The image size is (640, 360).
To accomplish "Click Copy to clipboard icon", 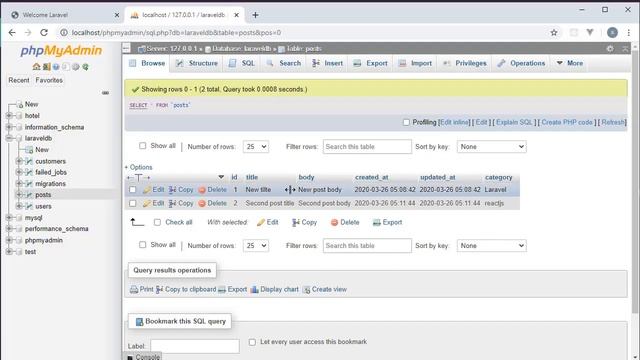I will (160, 289).
